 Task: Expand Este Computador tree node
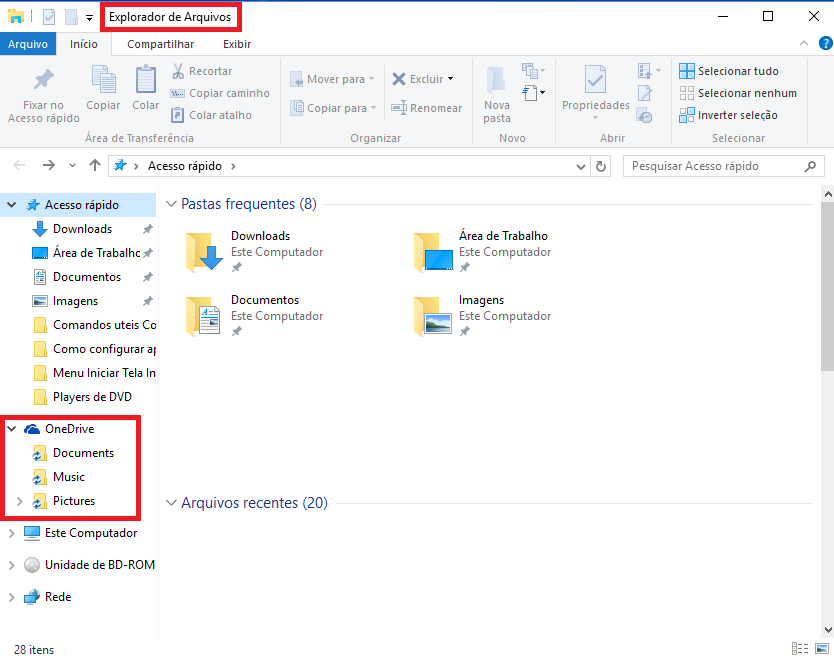[12, 533]
